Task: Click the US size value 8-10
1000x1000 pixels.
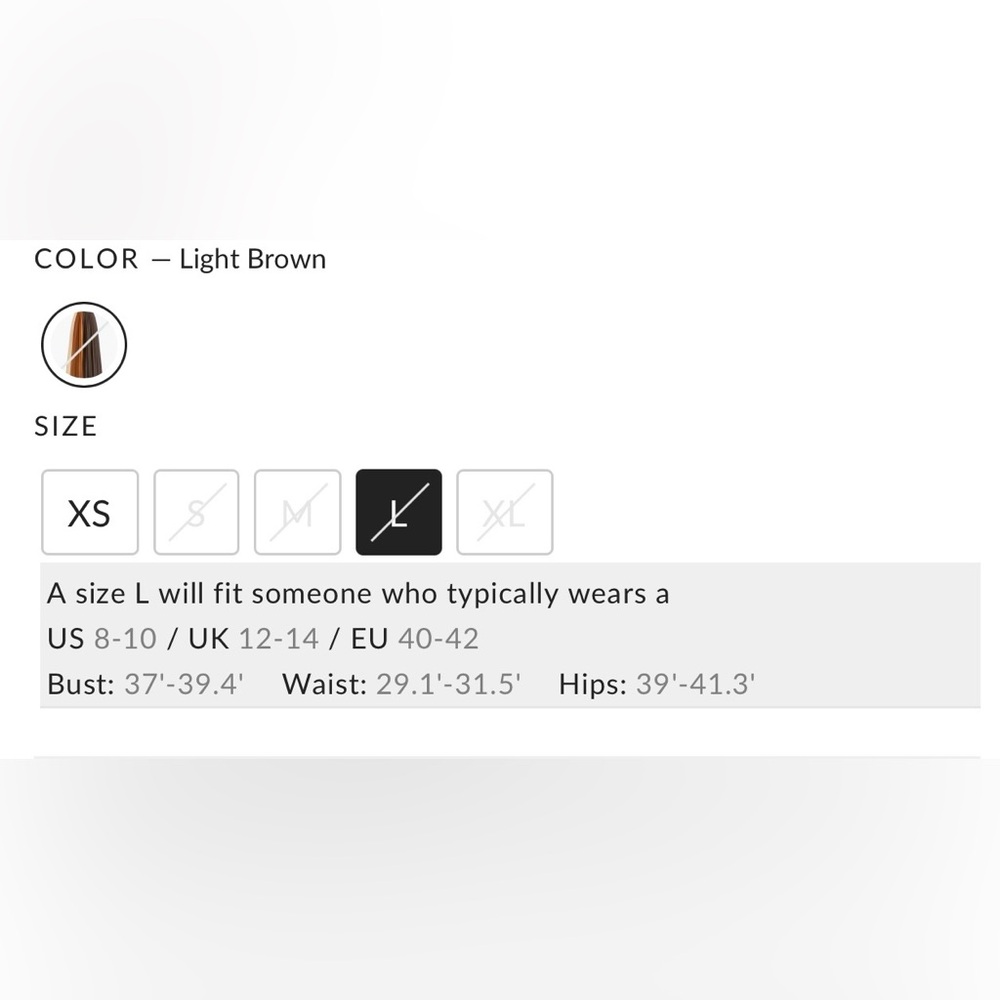Action: (x=125, y=638)
